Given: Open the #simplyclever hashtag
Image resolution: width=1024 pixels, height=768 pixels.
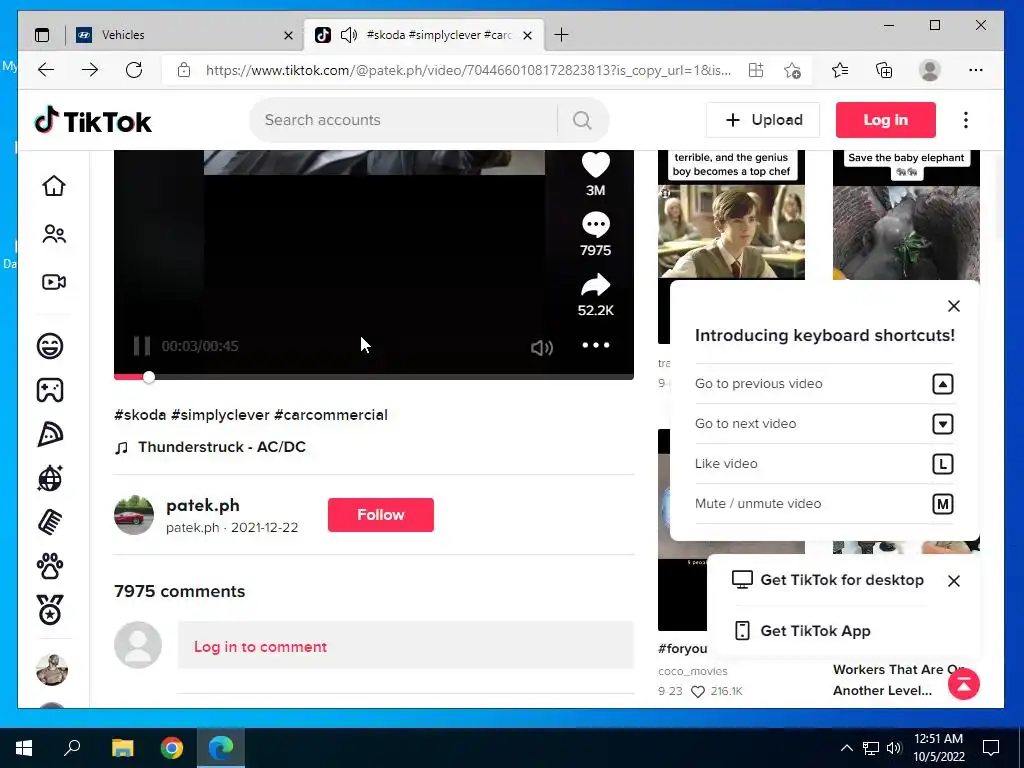Looking at the screenshot, I should tap(220, 415).
